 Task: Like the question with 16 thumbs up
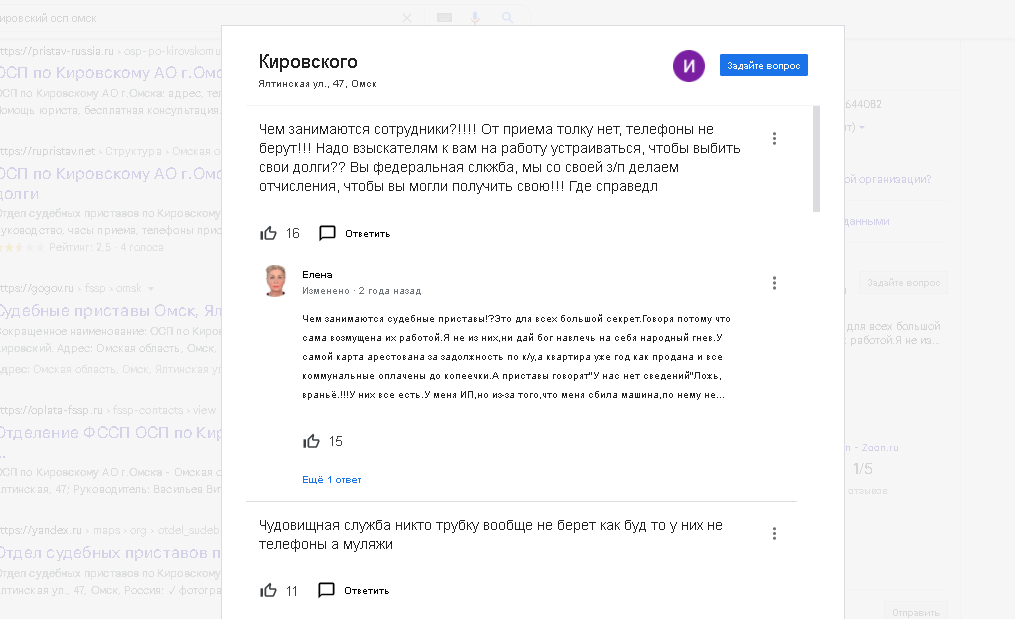tap(268, 233)
